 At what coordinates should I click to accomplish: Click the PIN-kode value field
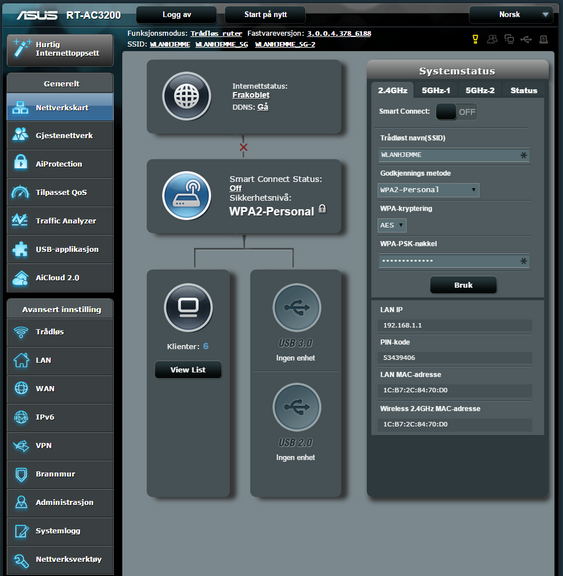click(455, 357)
